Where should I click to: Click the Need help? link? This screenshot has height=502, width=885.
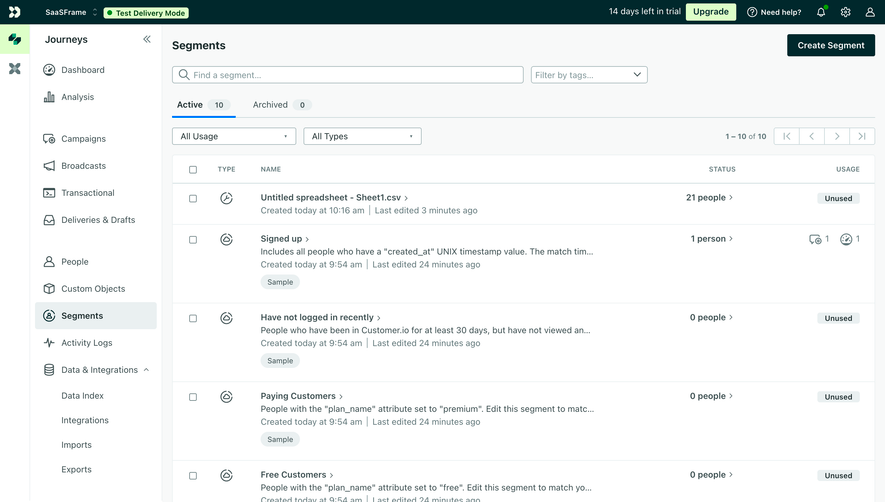coord(774,12)
